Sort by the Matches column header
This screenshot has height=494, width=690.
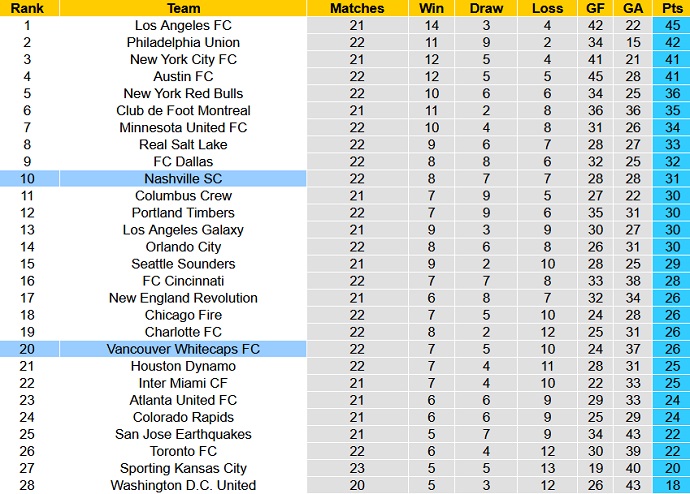coord(357,8)
